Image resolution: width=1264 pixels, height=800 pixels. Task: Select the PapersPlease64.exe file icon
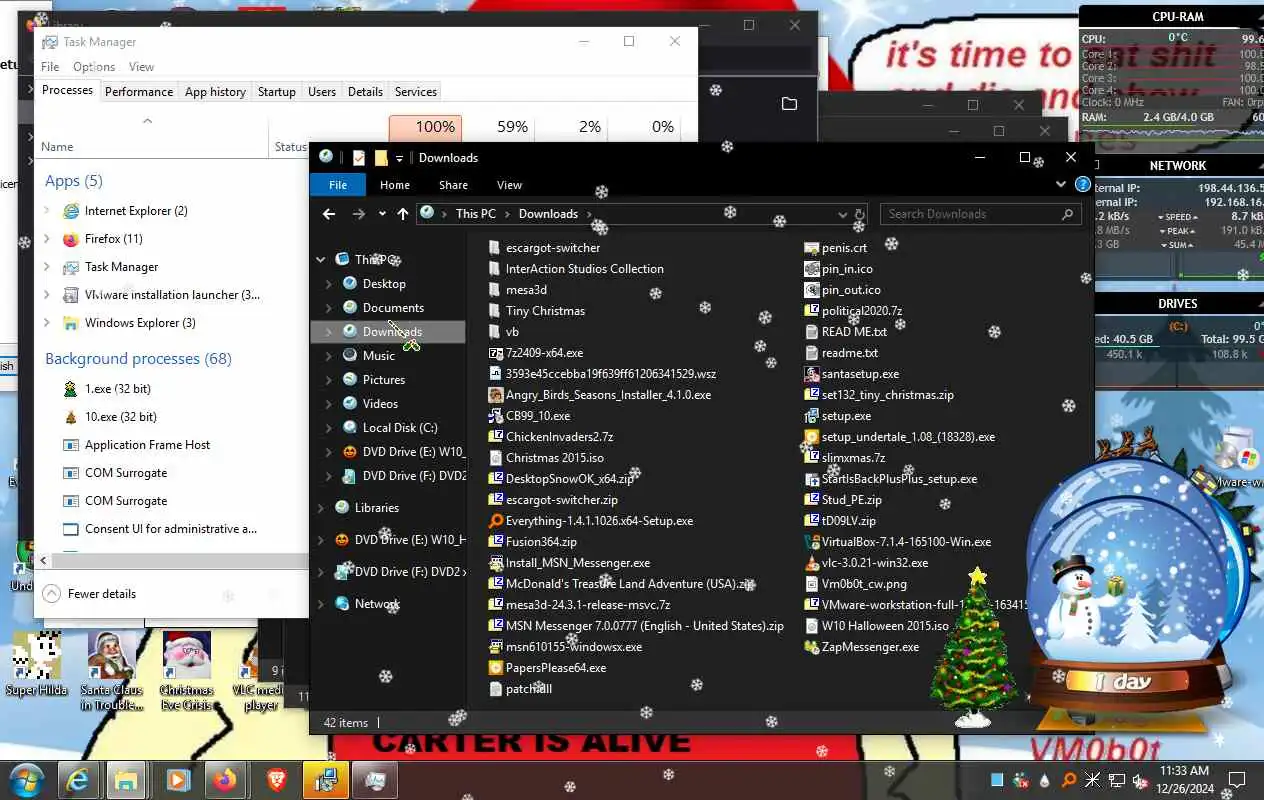click(495, 668)
